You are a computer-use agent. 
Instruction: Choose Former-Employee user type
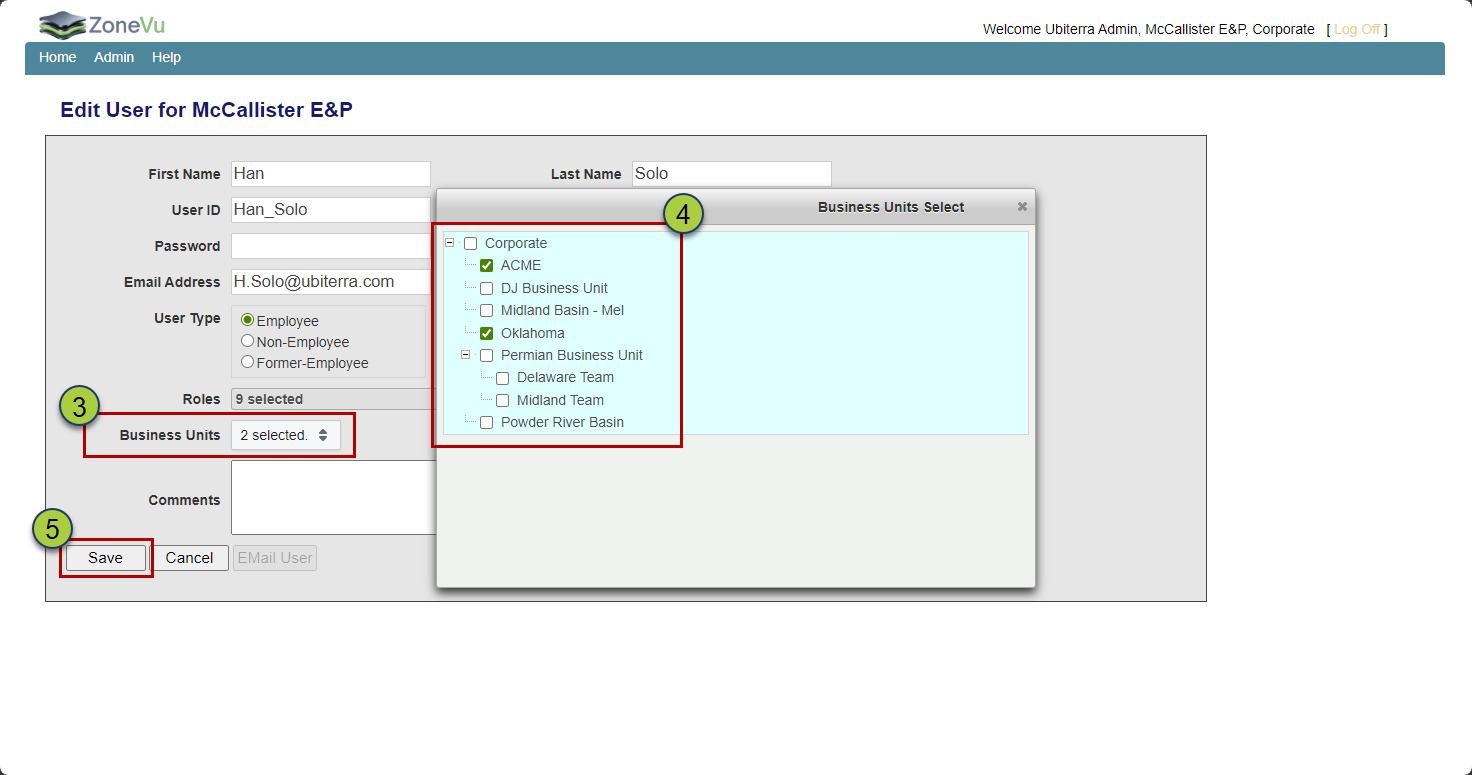[248, 363]
